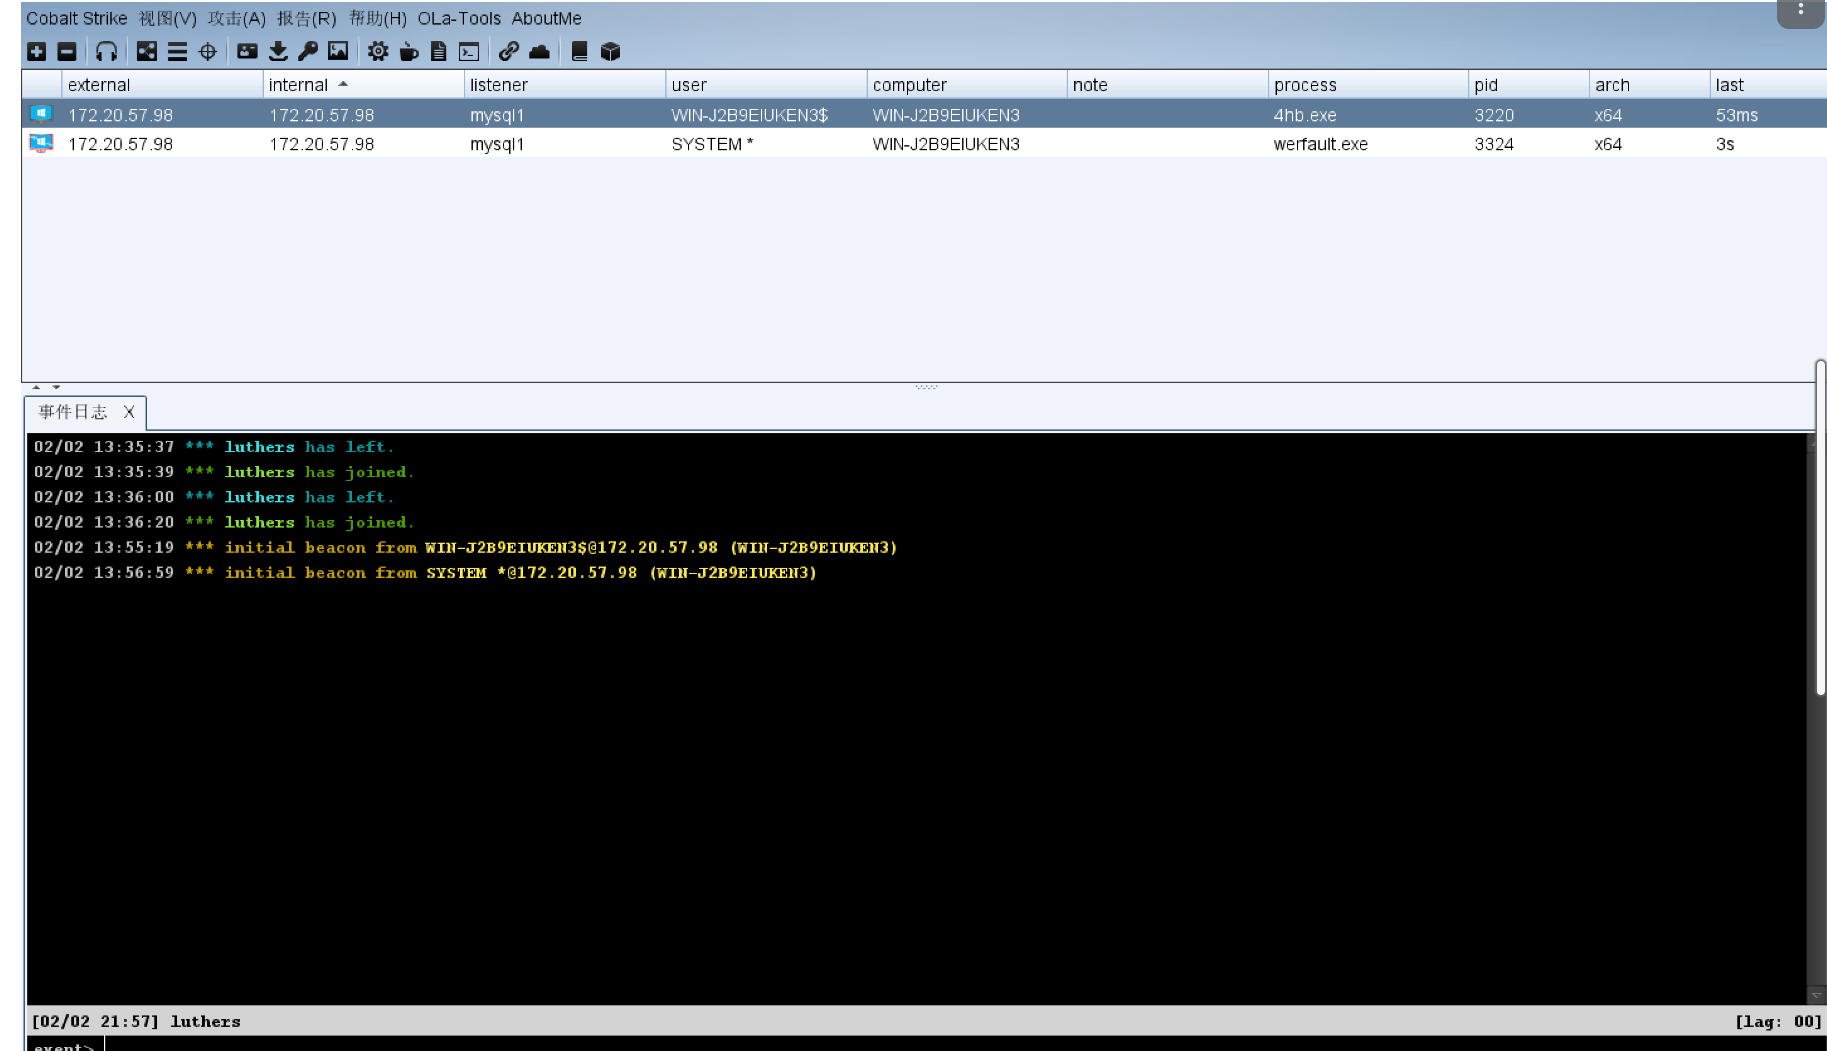1827x1051 pixels.
Task: Click pid 3324 cell
Action: [1529, 144]
